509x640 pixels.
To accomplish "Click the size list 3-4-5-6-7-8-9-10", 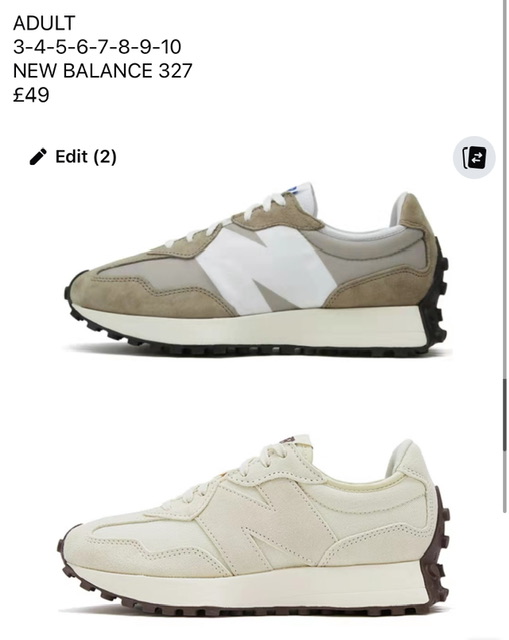I will click(97, 47).
